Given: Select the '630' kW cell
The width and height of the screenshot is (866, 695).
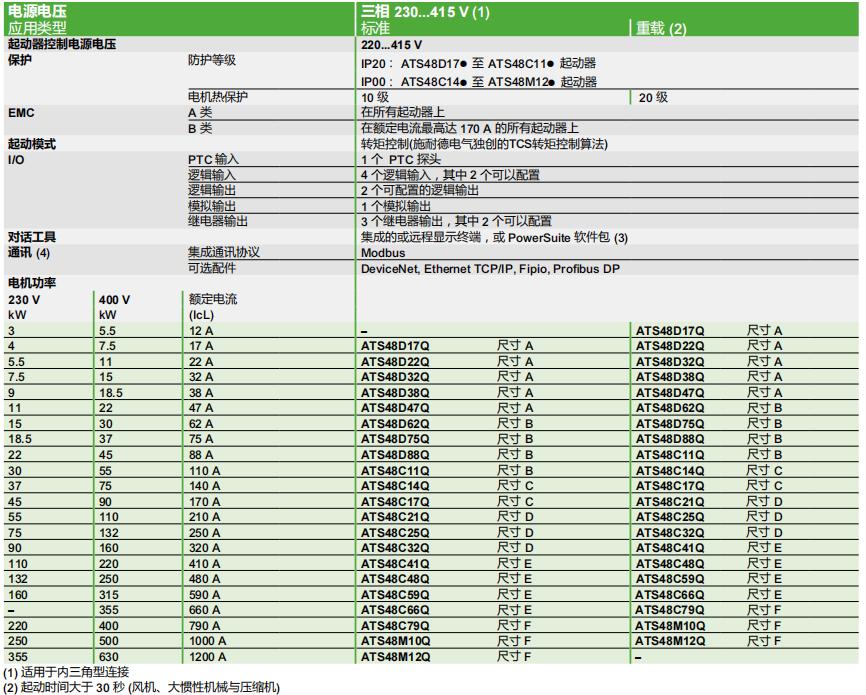Looking at the screenshot, I should 109,657.
